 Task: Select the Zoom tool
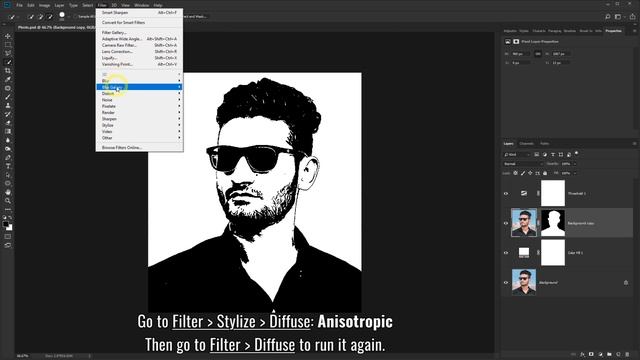8,200
